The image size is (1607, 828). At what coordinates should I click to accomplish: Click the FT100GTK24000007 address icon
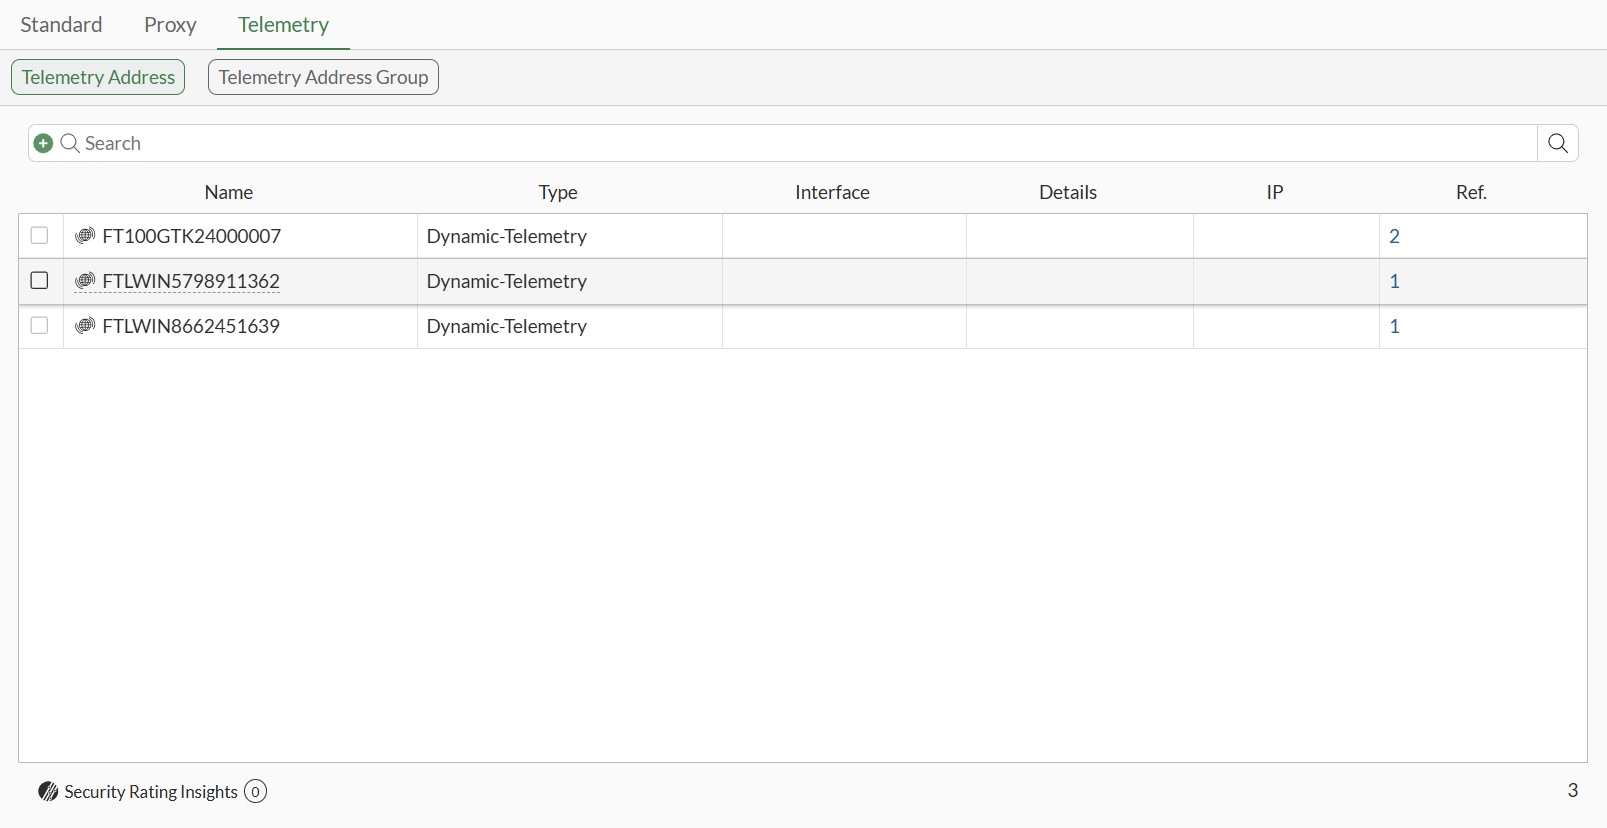(85, 236)
